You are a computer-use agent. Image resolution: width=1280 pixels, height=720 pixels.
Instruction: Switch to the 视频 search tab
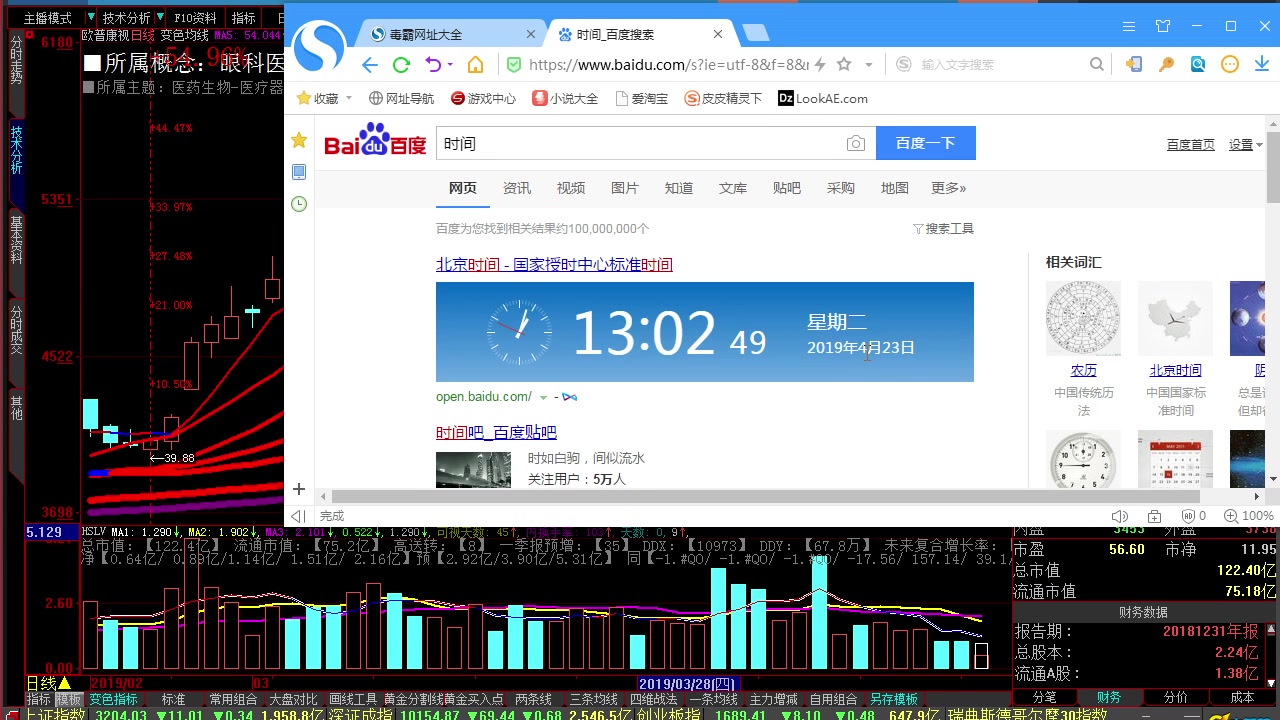[571, 188]
